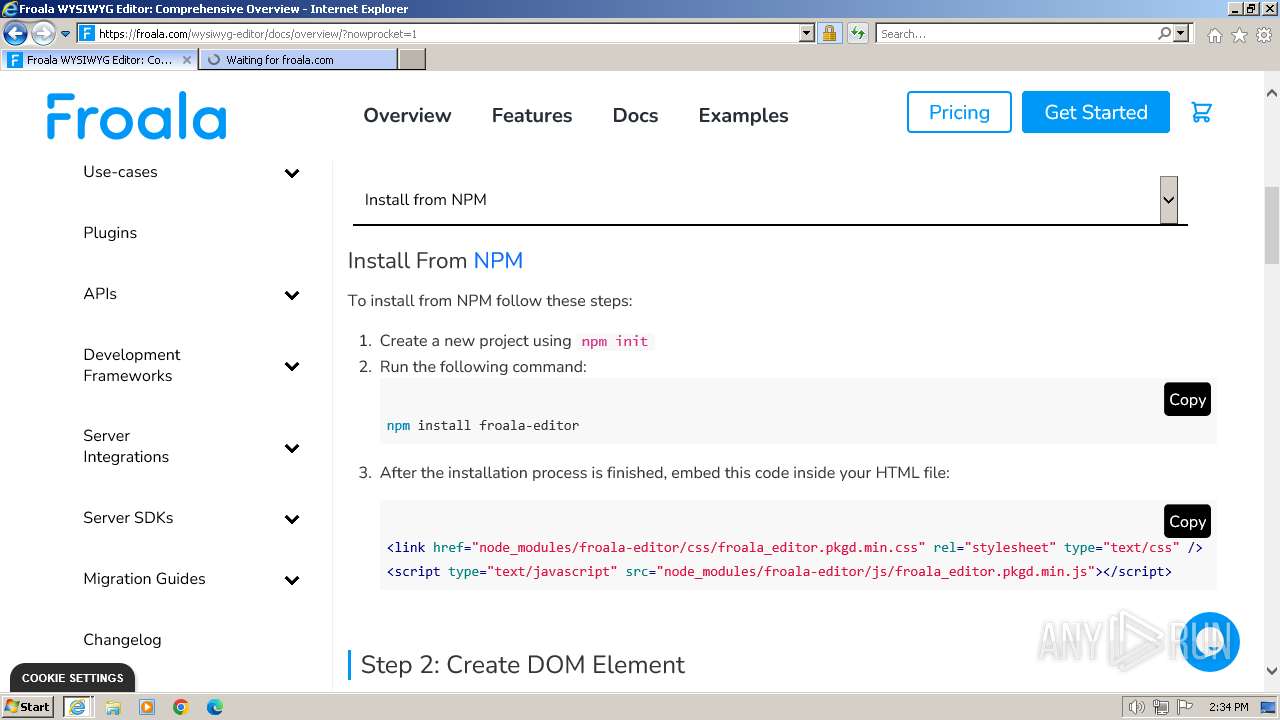
Task: Click the scrollbar up arrow
Action: pyautogui.click(x=1272, y=94)
